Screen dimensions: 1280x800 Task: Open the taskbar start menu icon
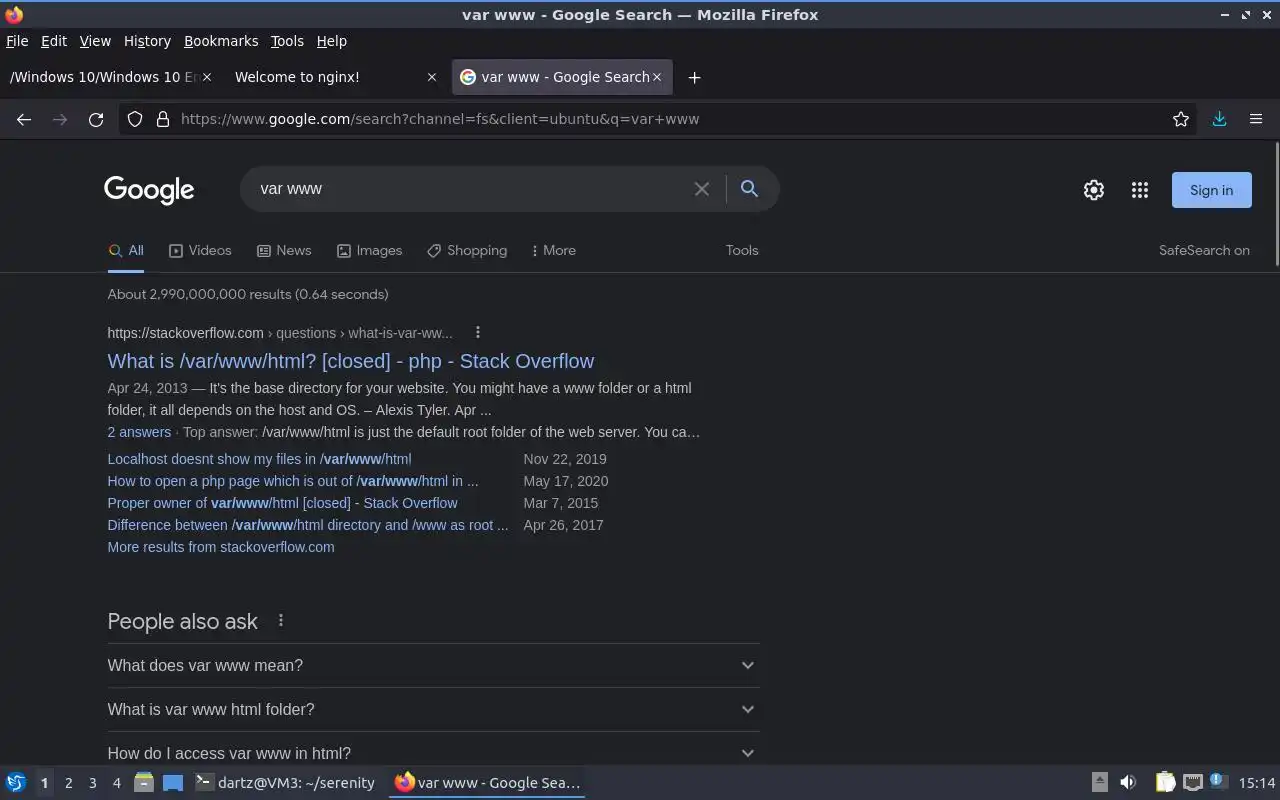click(15, 782)
